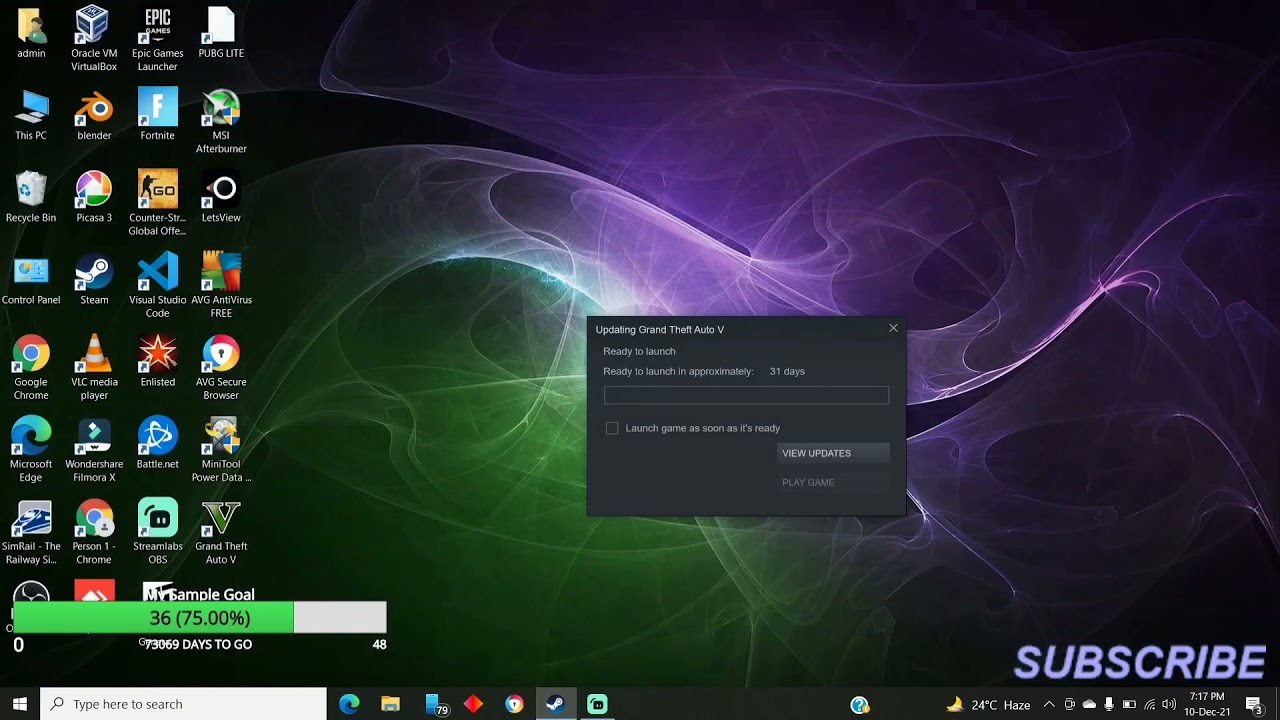
Task: Check the battery tray icon
Action: [1129, 704]
